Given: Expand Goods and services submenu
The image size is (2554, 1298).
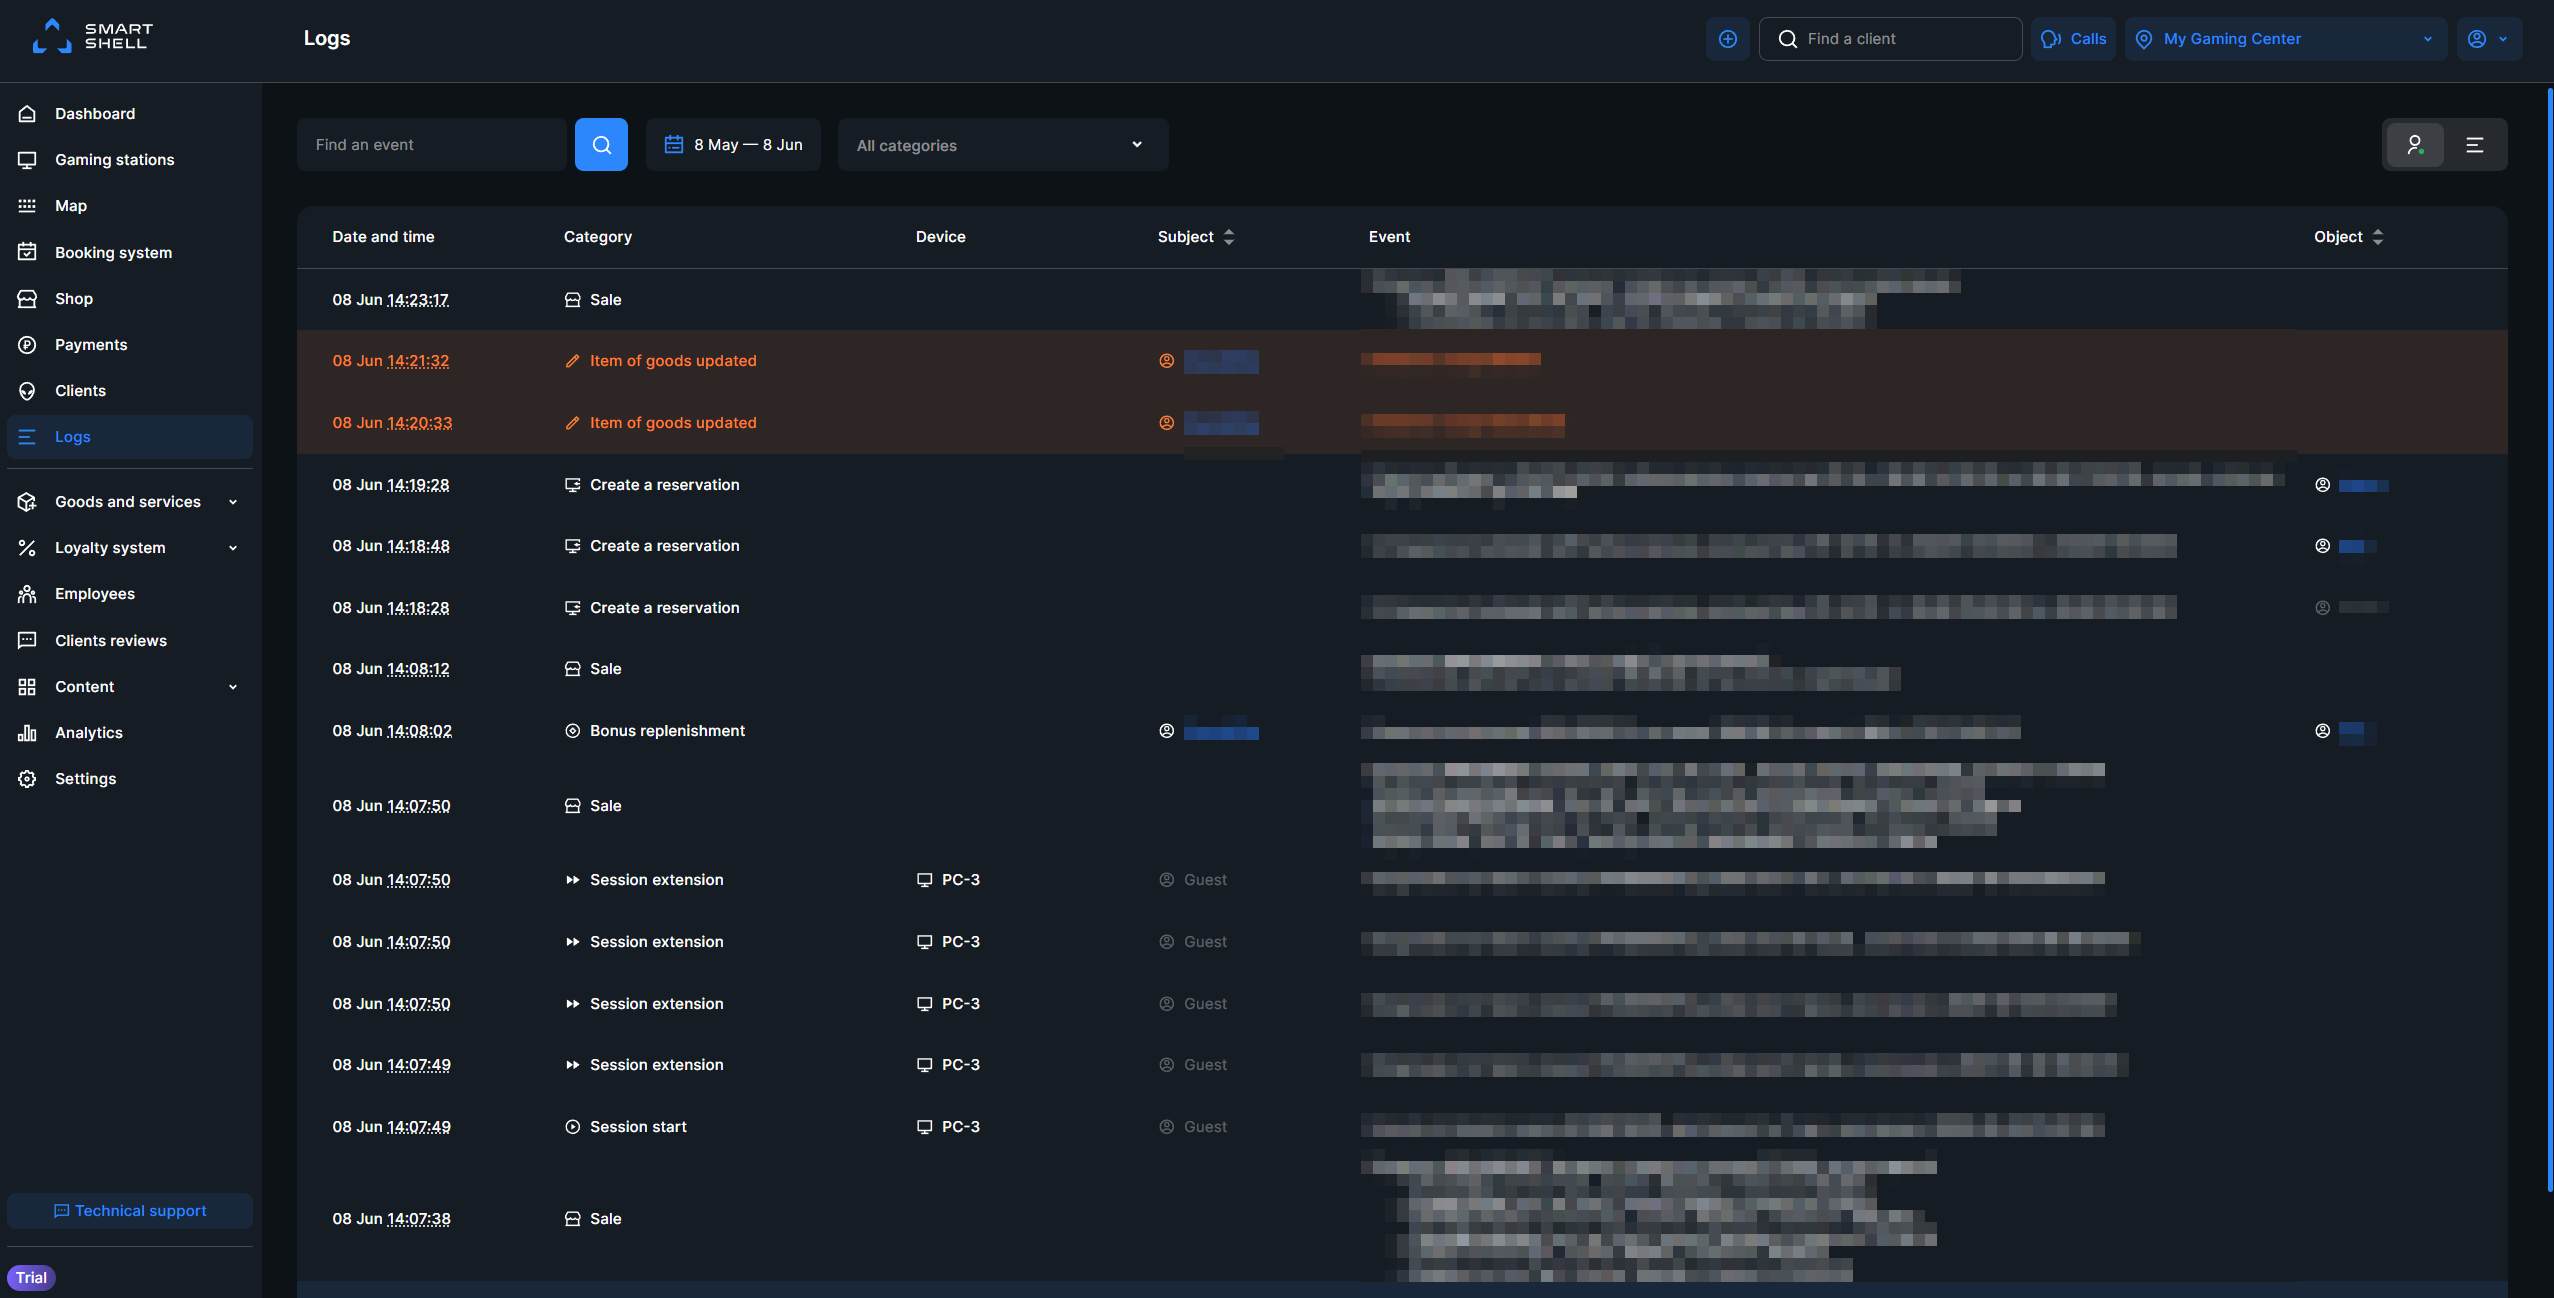Looking at the screenshot, I should (233, 502).
